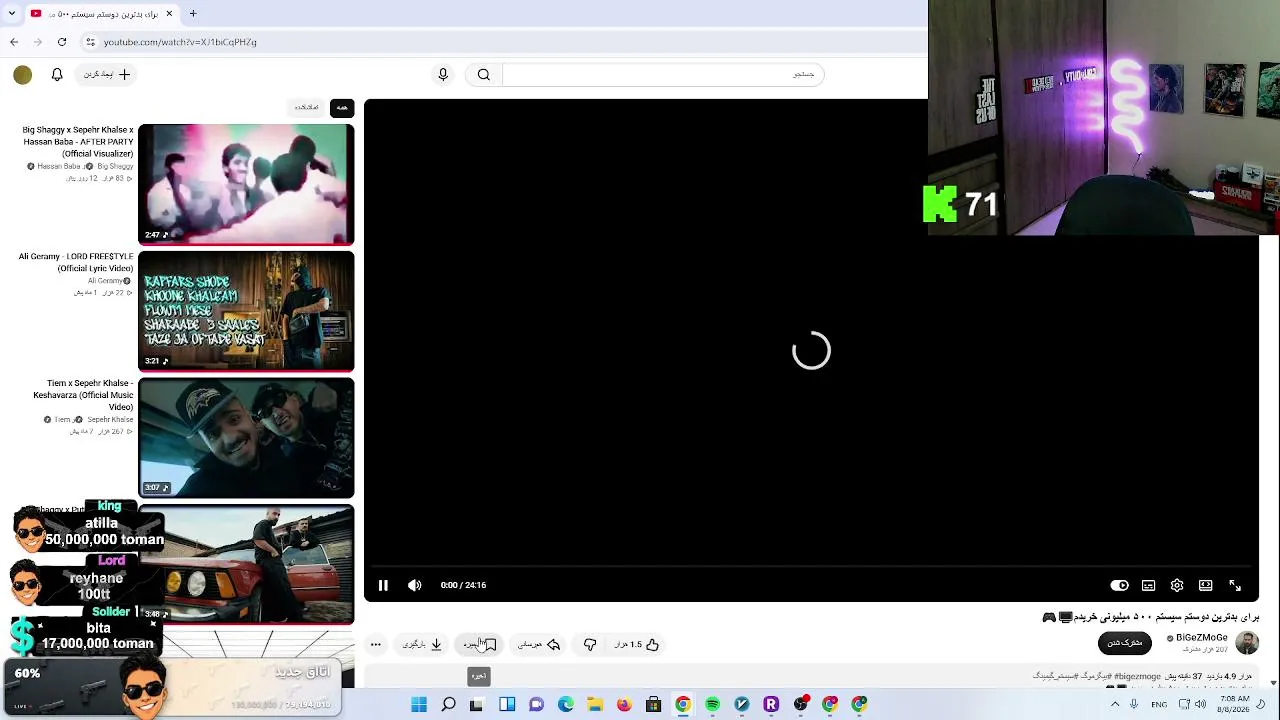This screenshot has width=1280, height=720.
Task: Open the AFTER PARTY video thumbnail
Action: point(246,184)
